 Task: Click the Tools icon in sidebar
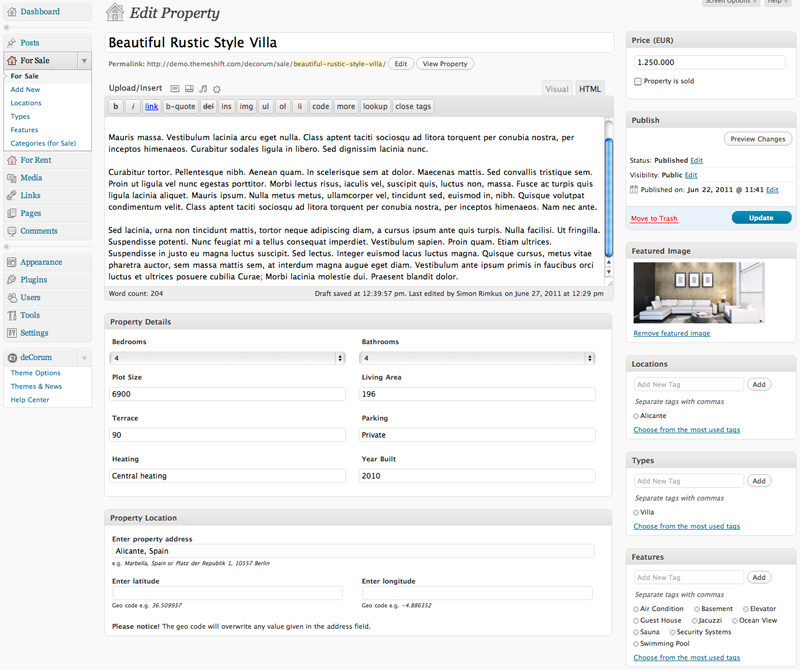11,315
